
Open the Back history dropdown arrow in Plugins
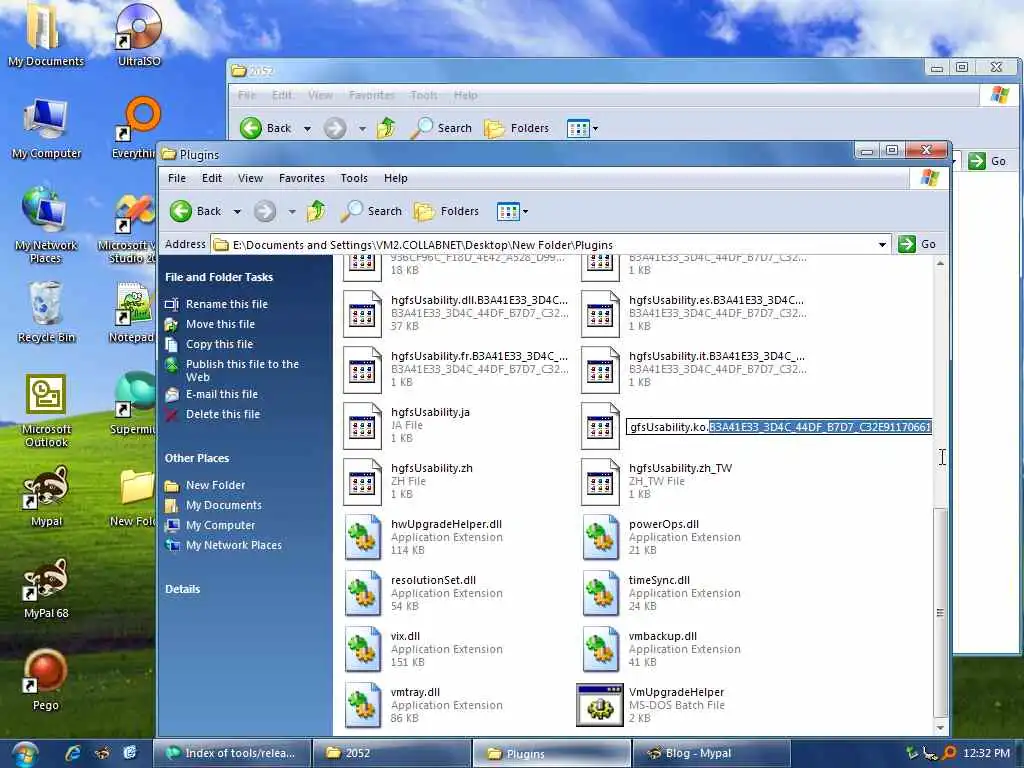[x=237, y=212]
